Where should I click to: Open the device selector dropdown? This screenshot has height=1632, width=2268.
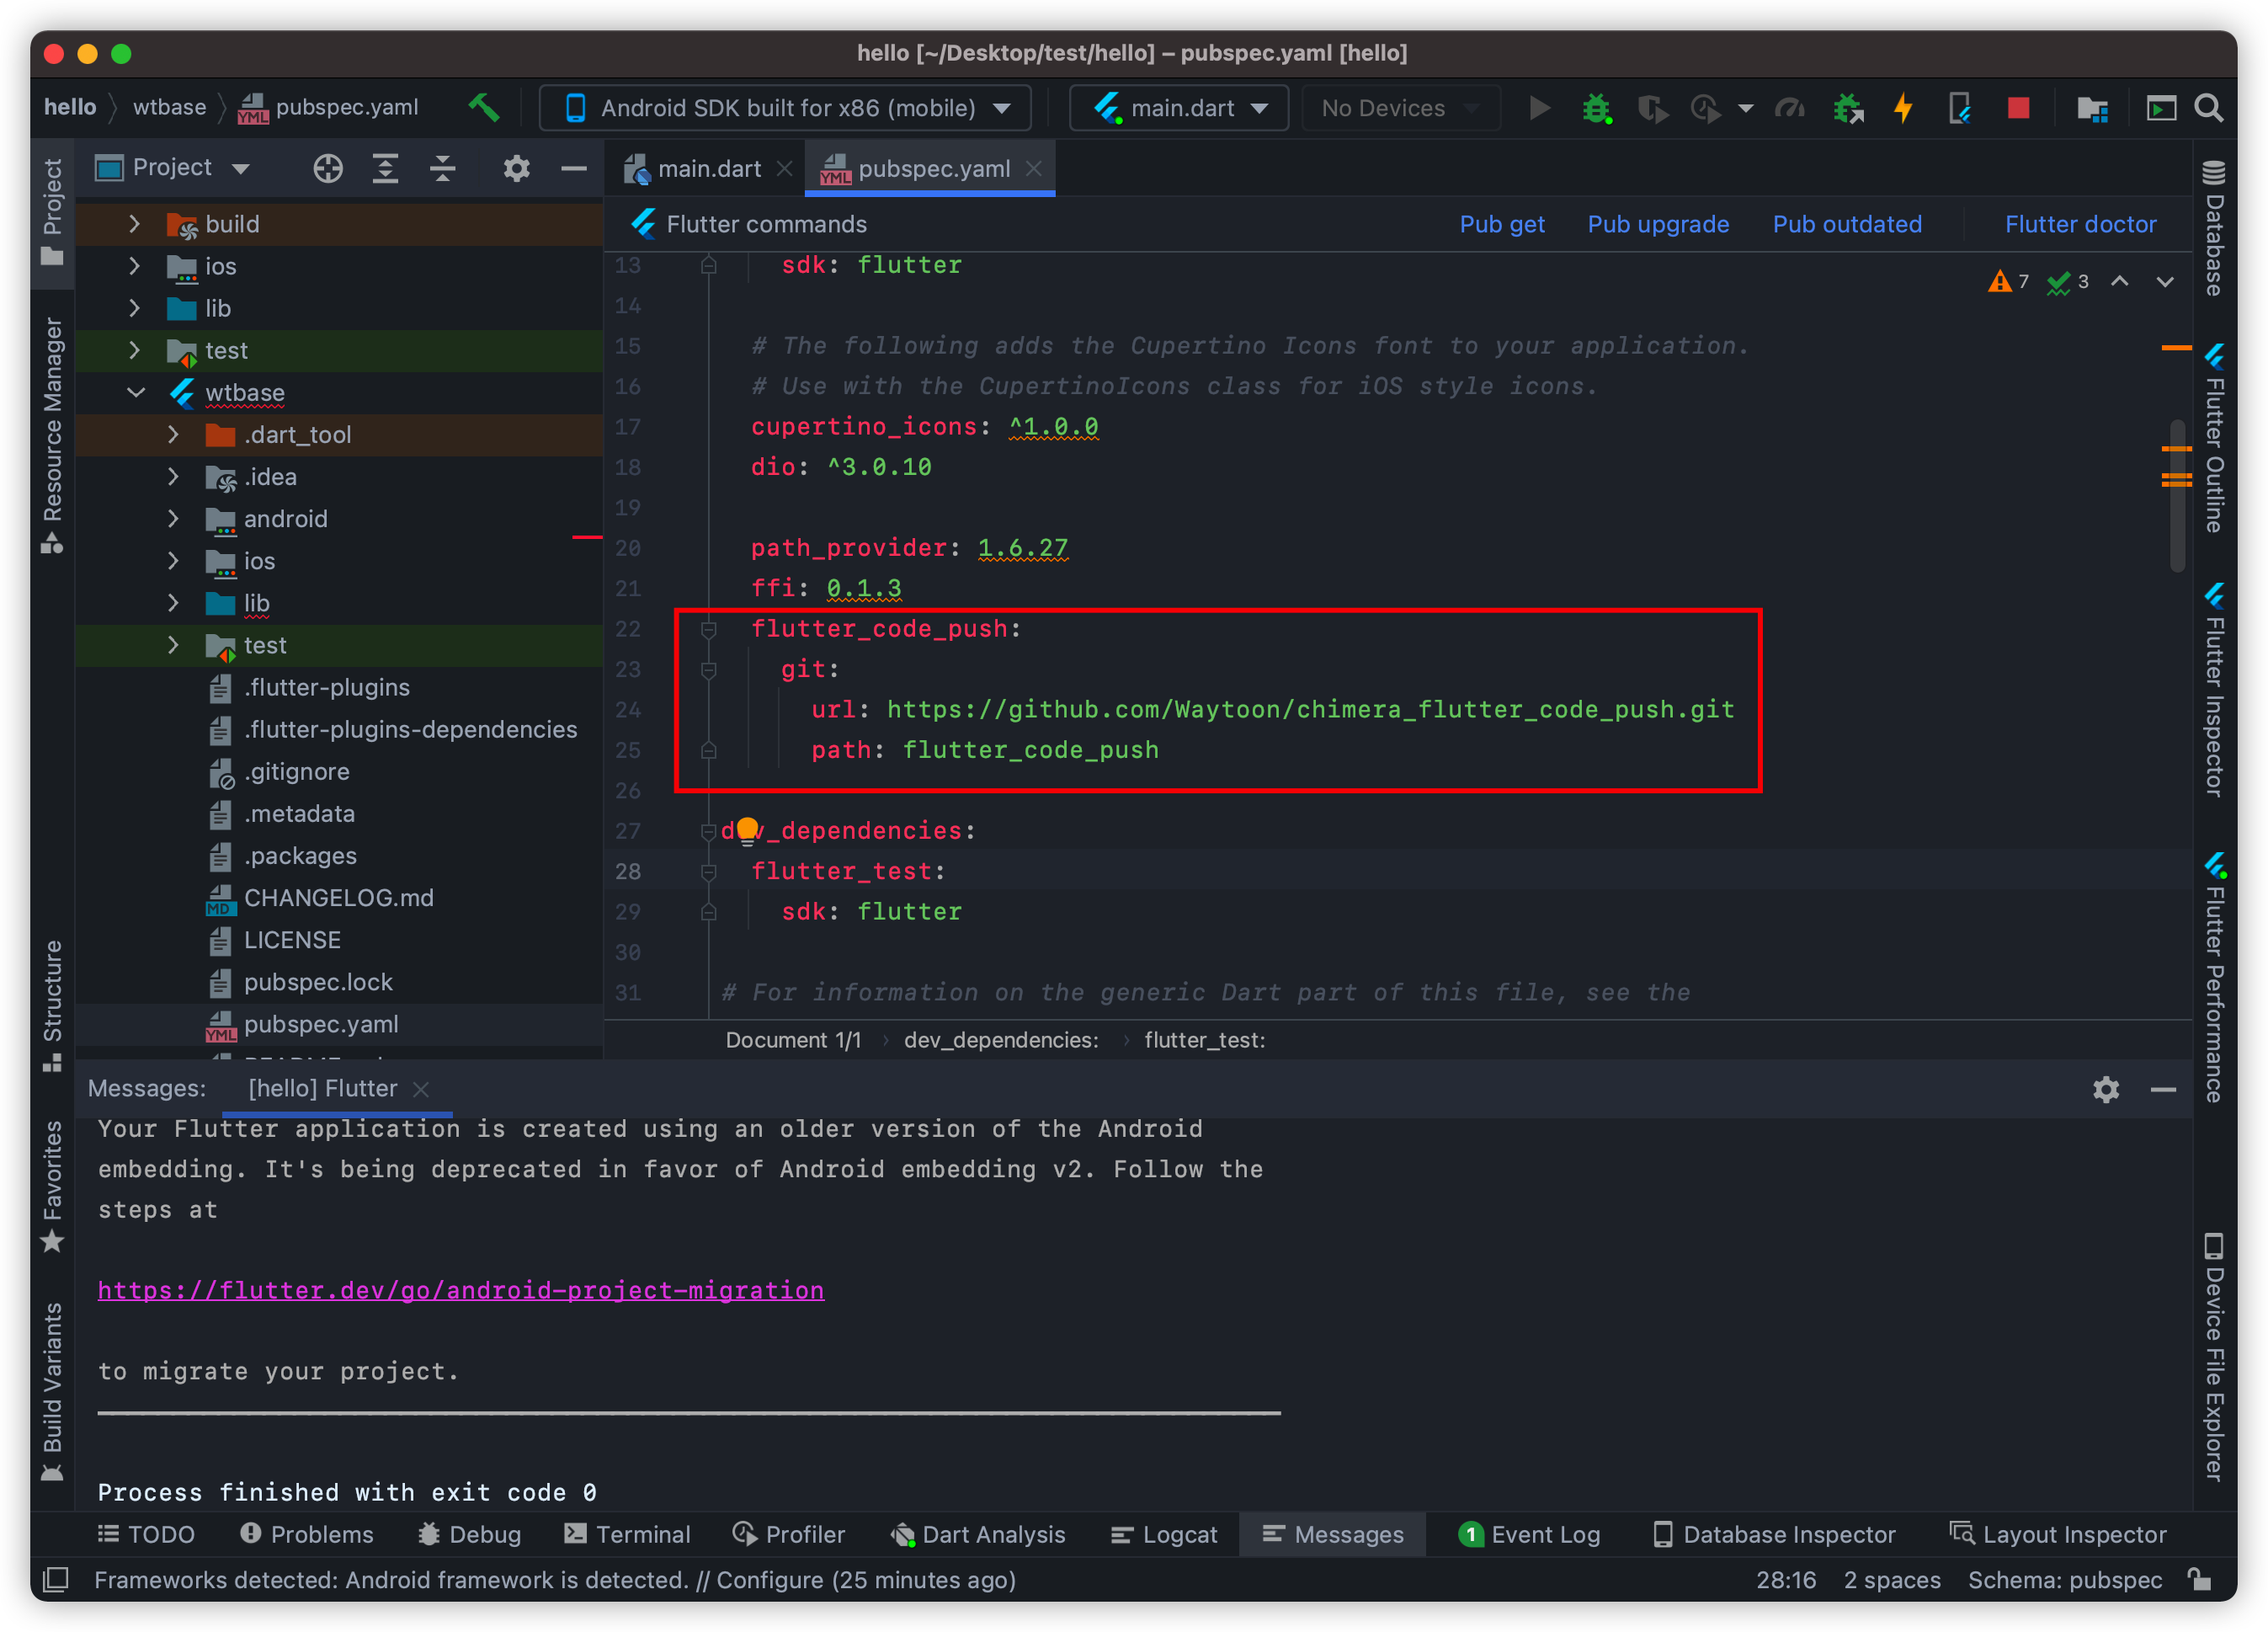pos(785,108)
